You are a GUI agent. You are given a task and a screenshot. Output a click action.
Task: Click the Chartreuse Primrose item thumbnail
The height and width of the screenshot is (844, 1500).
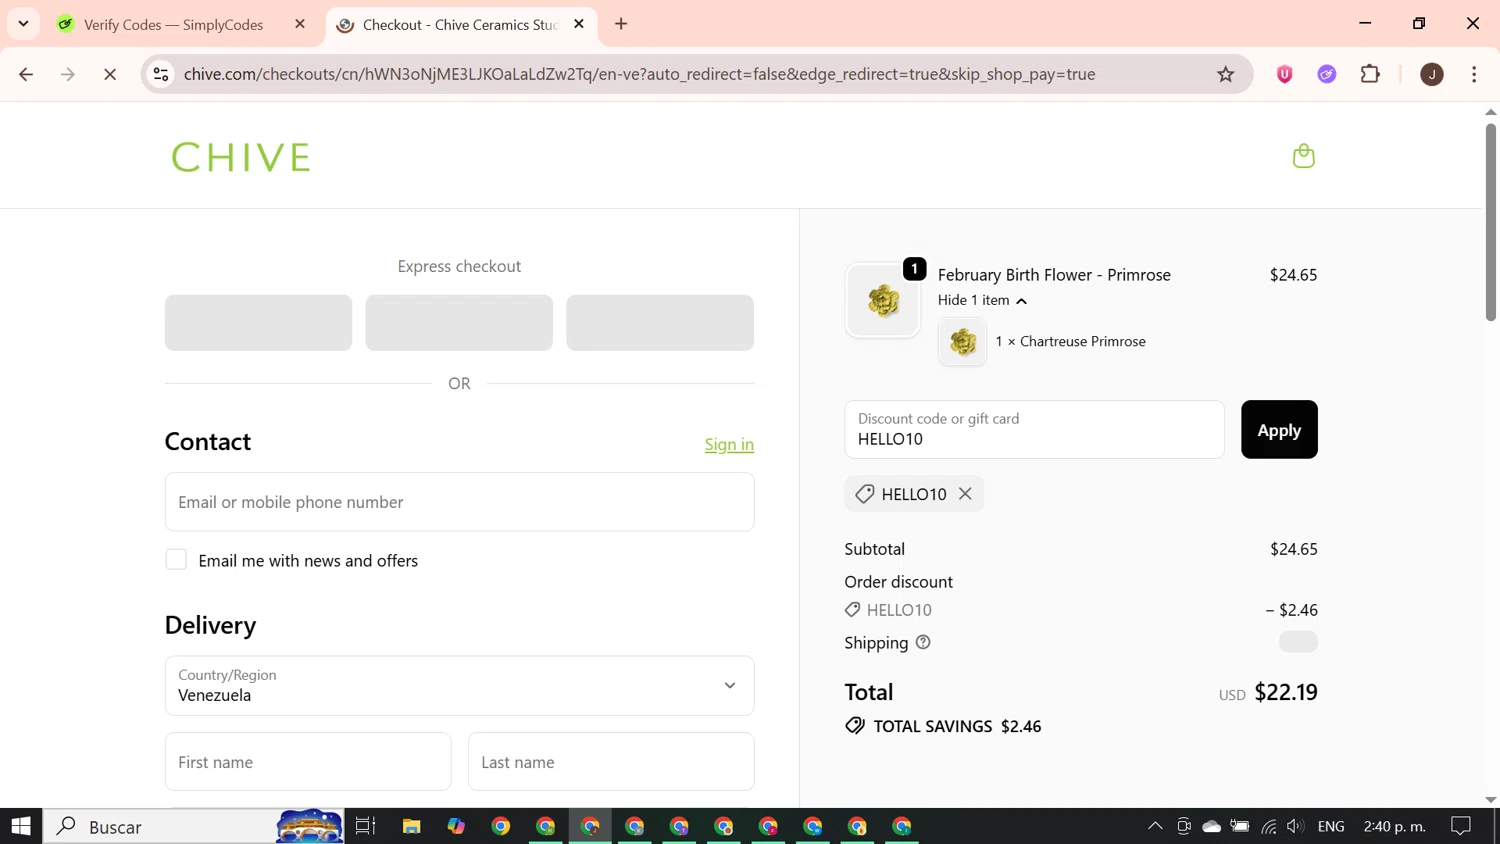963,342
